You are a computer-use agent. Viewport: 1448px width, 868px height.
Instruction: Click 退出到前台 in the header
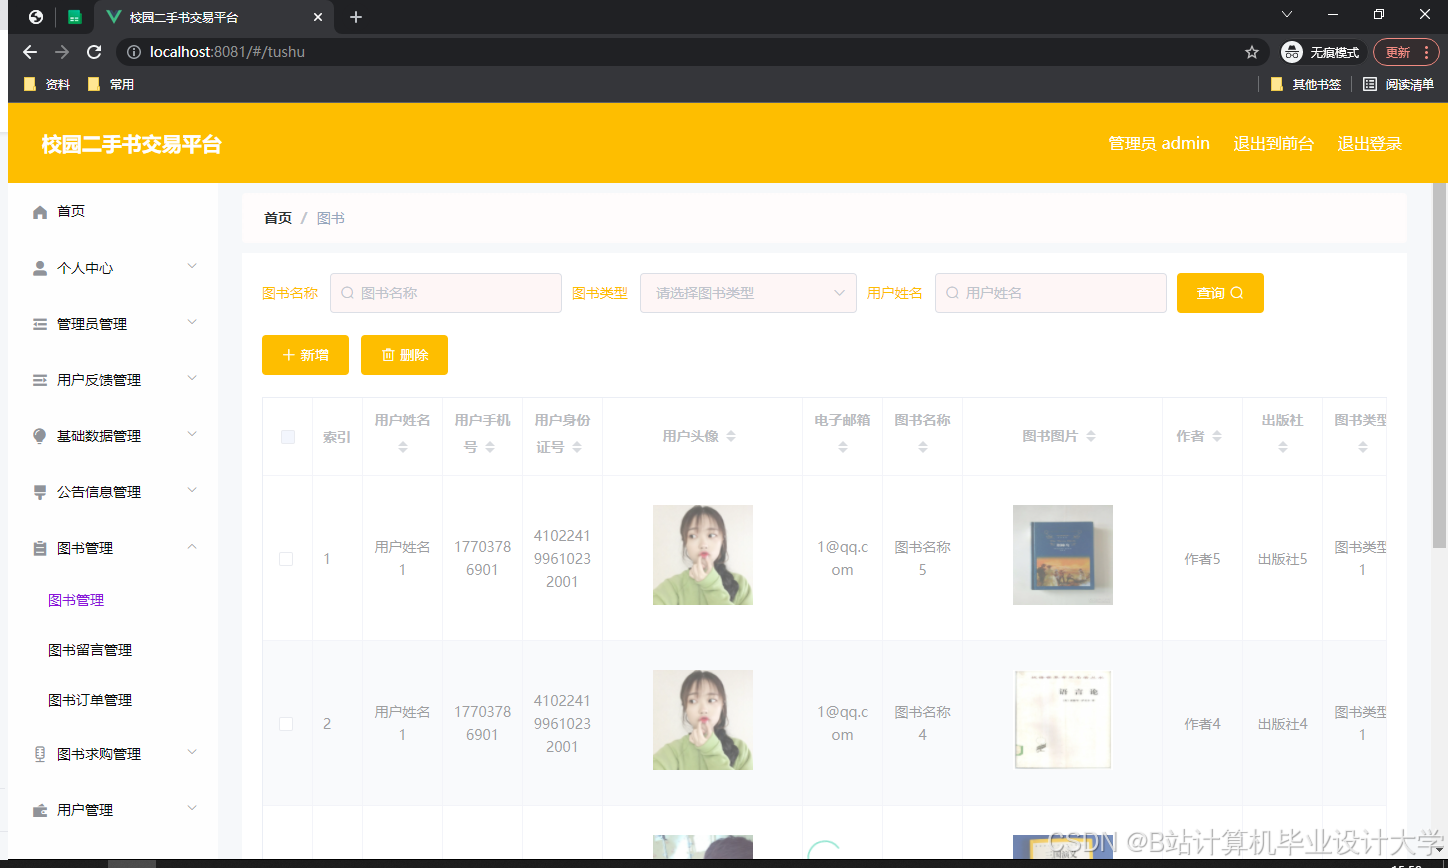pyautogui.click(x=1274, y=143)
